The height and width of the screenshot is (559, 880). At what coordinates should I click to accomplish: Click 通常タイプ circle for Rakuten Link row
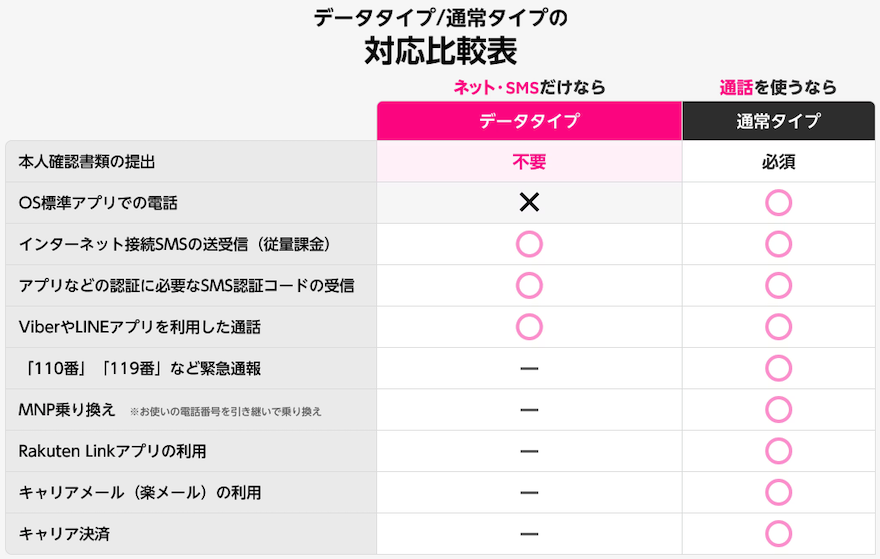(x=778, y=451)
